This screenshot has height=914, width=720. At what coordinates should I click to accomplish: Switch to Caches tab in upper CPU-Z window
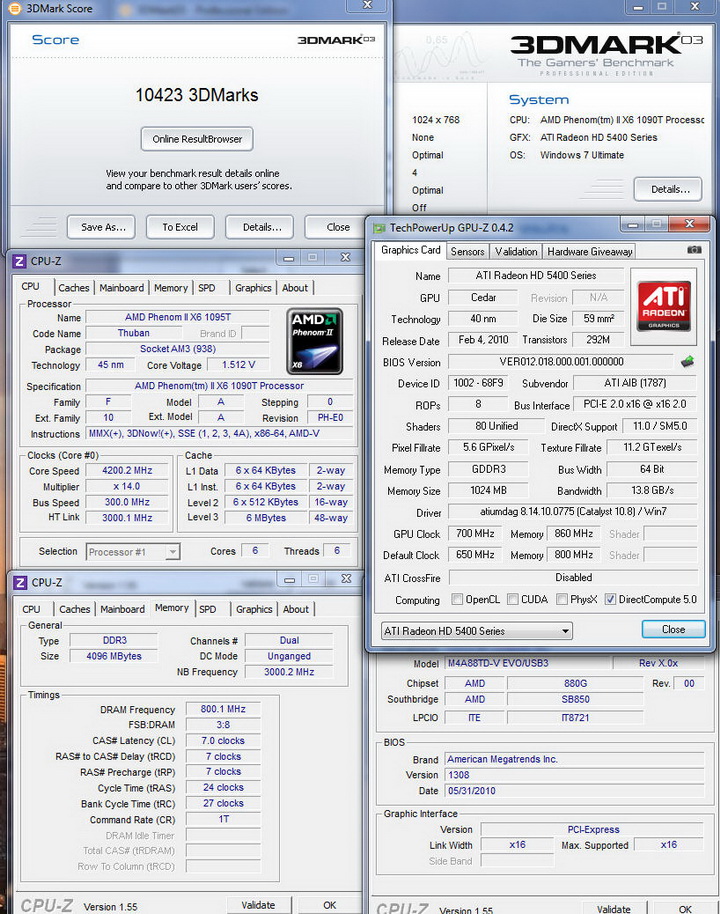point(73,288)
